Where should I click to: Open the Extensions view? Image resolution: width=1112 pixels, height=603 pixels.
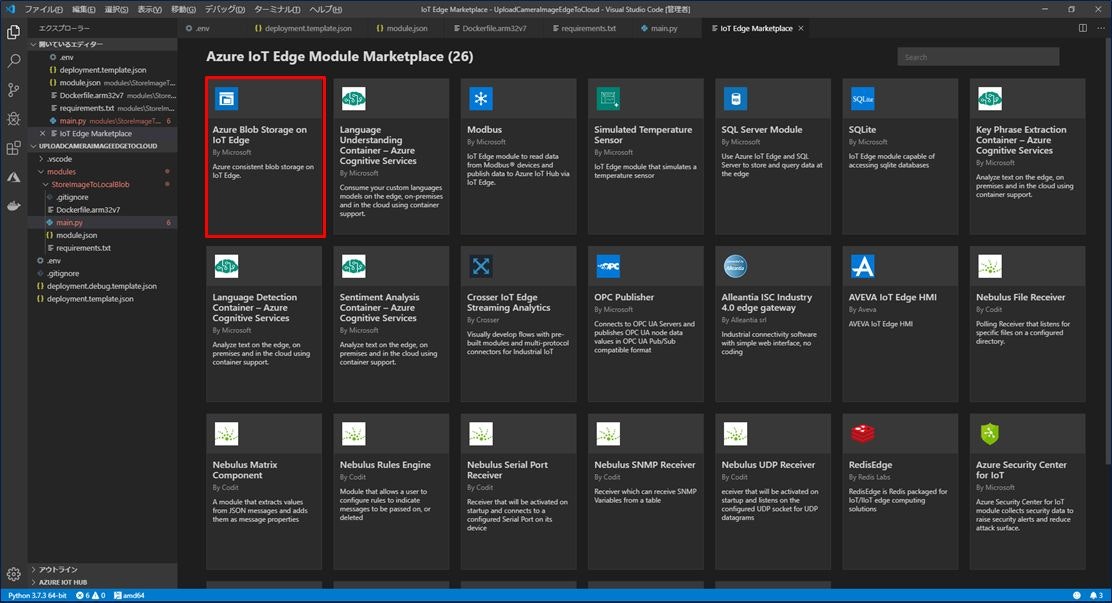click(x=13, y=147)
